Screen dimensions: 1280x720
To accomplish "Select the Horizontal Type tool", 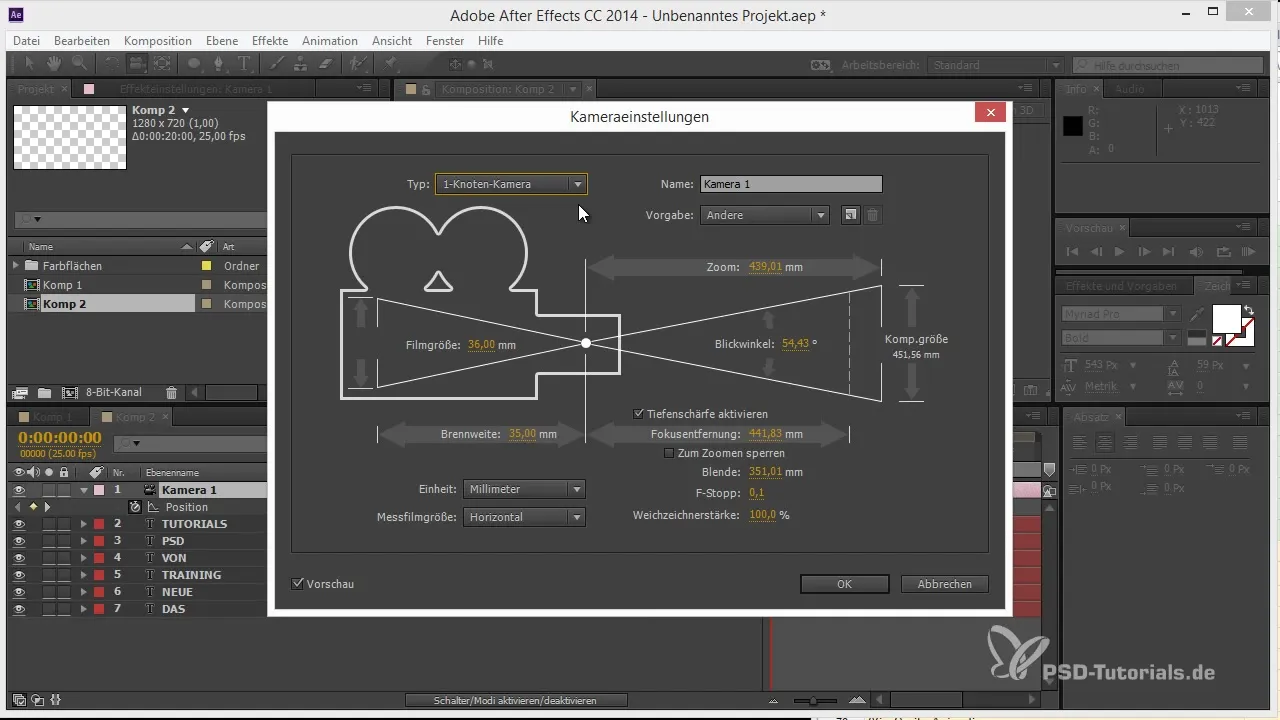I will click(245, 64).
